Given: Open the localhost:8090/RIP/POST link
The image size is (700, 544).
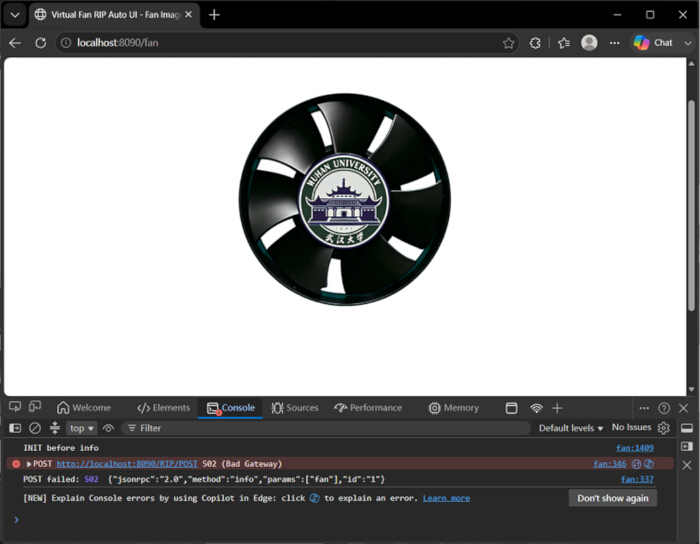Looking at the screenshot, I should point(127,464).
